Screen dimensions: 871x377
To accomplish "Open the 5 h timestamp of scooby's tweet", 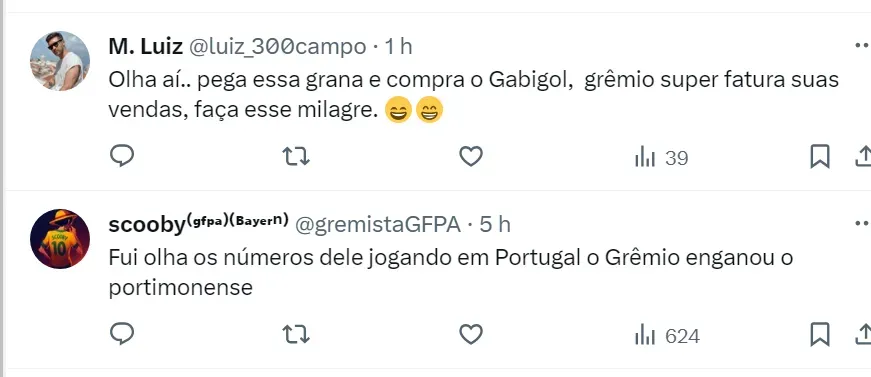I will tap(495, 225).
